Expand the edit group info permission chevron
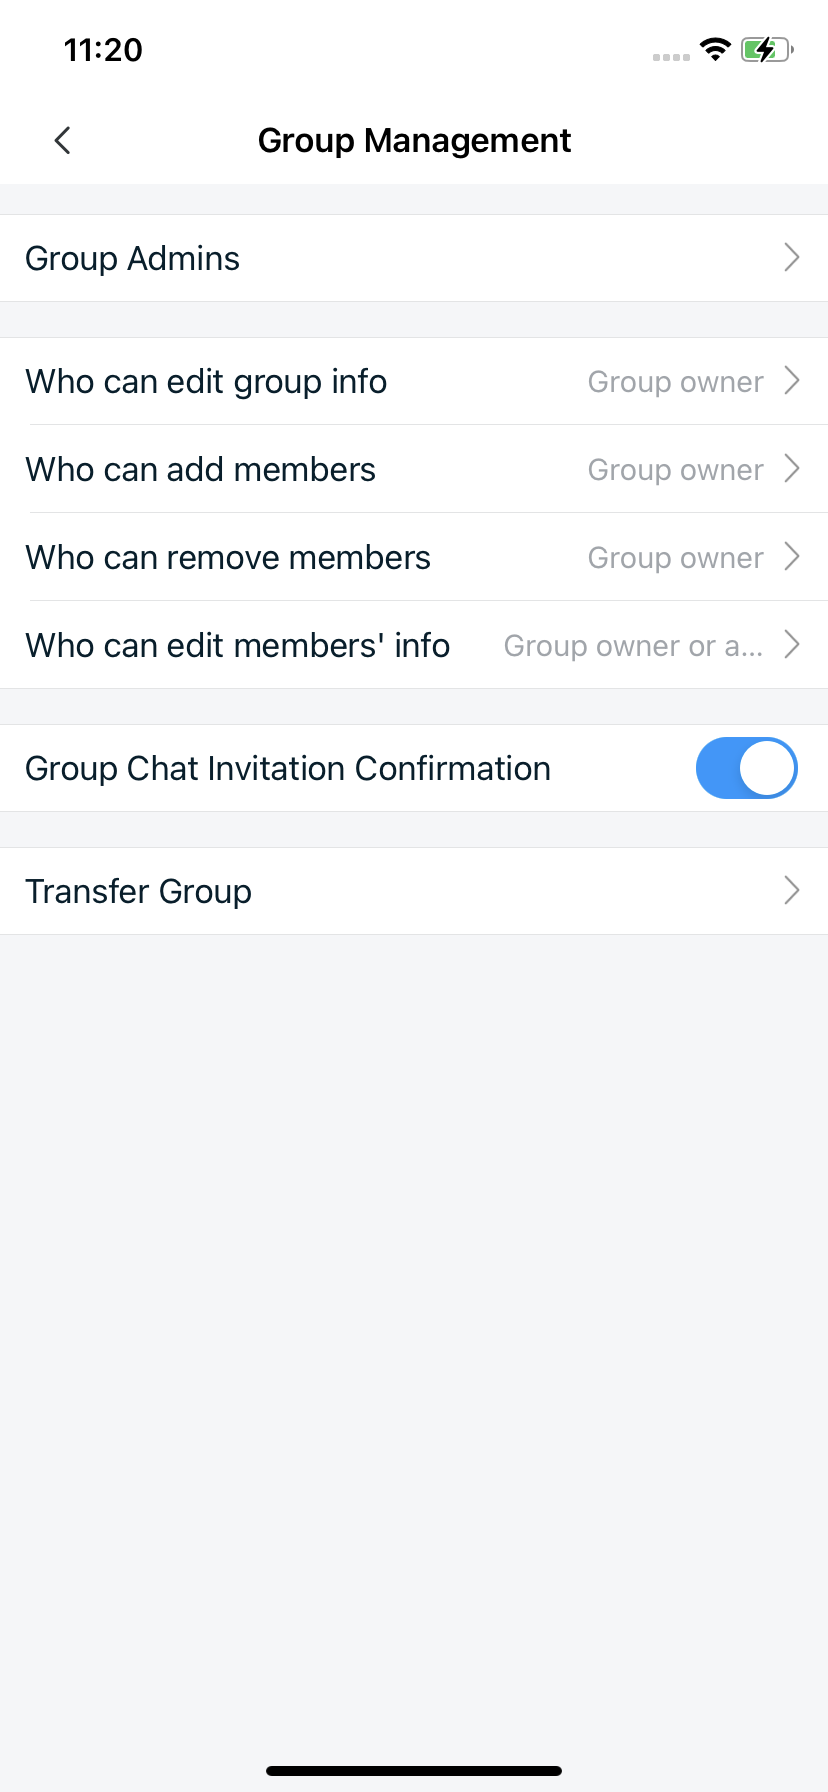Image resolution: width=828 pixels, height=1792 pixels. pos(791,381)
